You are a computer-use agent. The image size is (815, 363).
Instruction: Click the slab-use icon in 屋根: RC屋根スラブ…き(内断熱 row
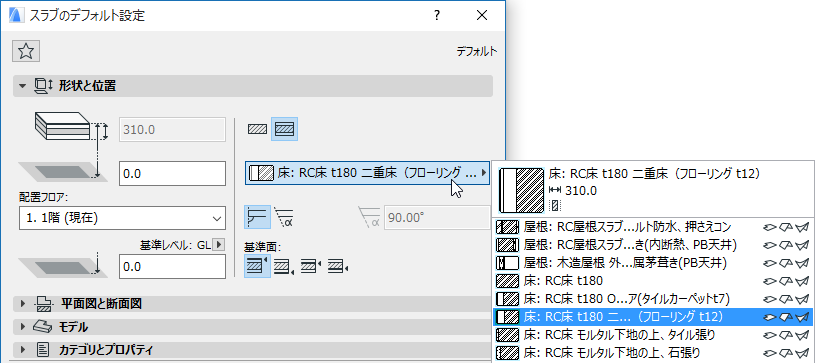pyautogui.click(x=785, y=244)
